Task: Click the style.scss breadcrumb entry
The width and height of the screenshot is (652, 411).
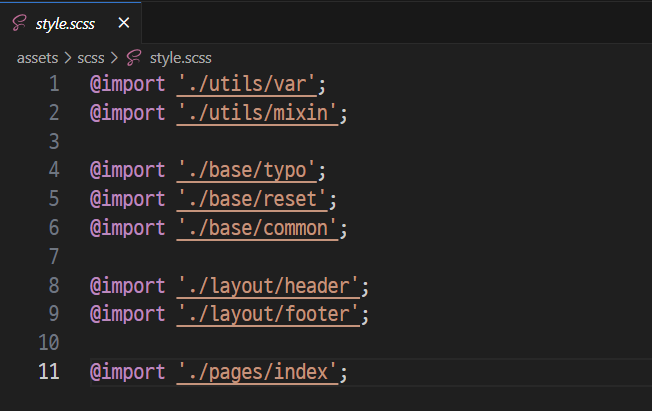Action: pos(180,58)
